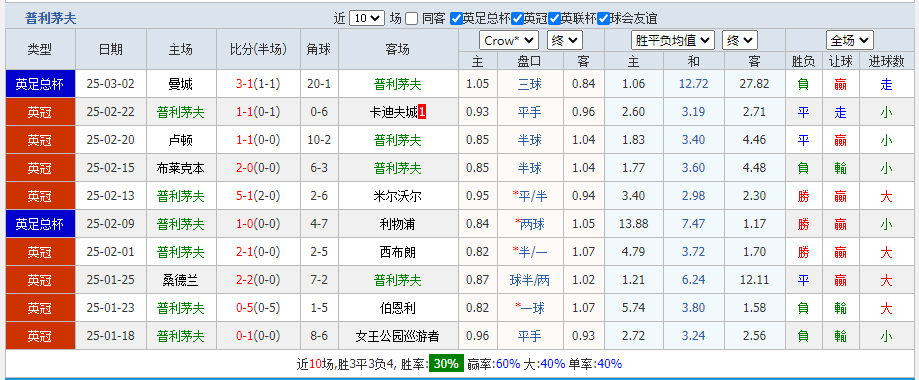Click 西布朗 away team name
Image resolution: width=919 pixels, height=380 pixels.
point(398,252)
